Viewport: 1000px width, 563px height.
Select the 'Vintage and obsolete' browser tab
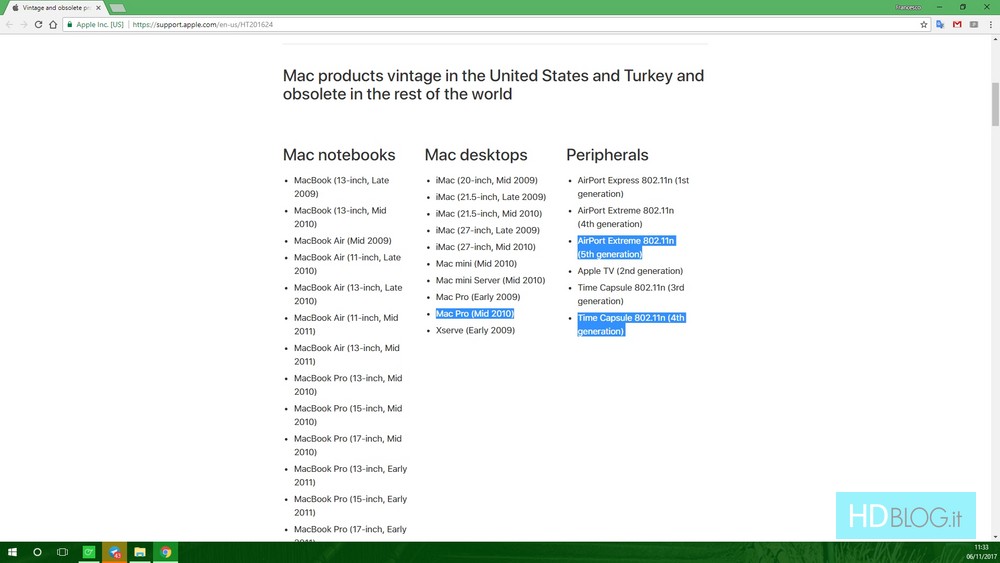pos(56,8)
